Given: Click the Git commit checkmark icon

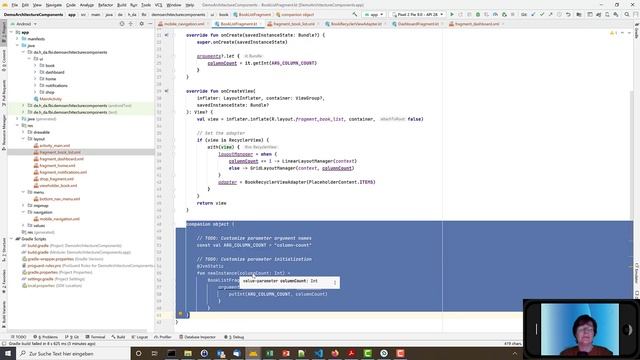Looking at the screenshot, I should [x=542, y=15].
